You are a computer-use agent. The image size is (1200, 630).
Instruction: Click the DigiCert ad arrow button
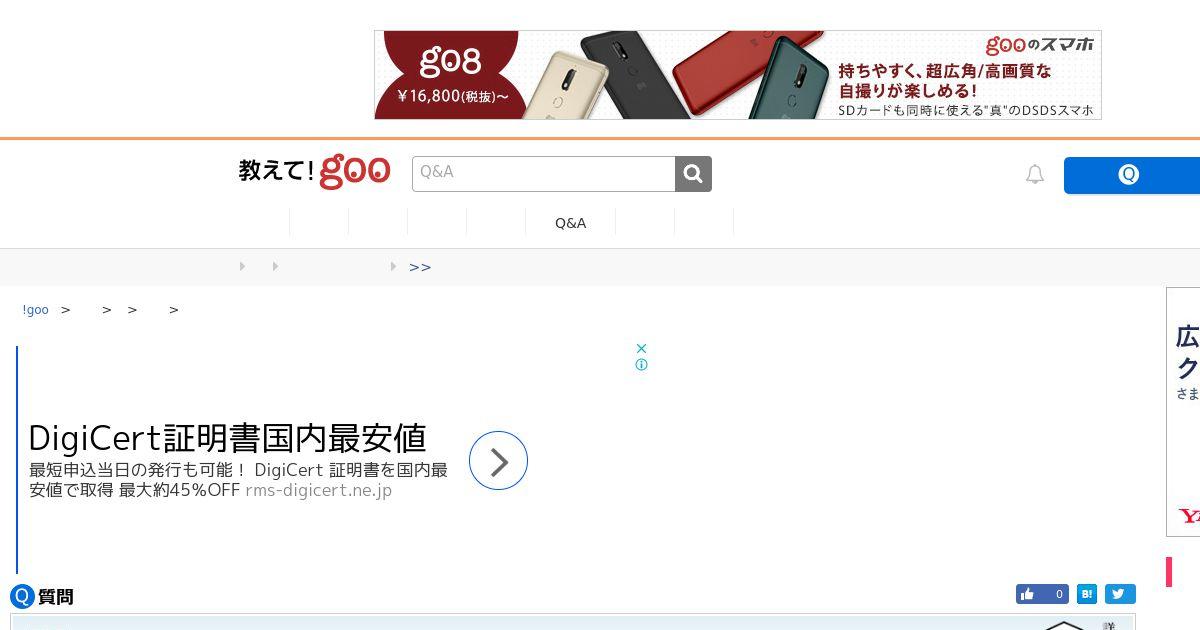[x=498, y=460]
